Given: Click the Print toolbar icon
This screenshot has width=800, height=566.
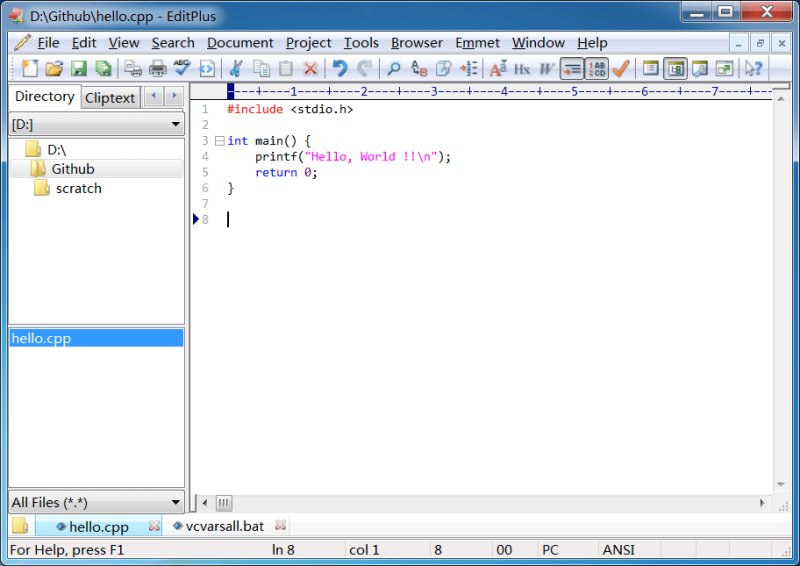Looking at the screenshot, I should [158, 68].
